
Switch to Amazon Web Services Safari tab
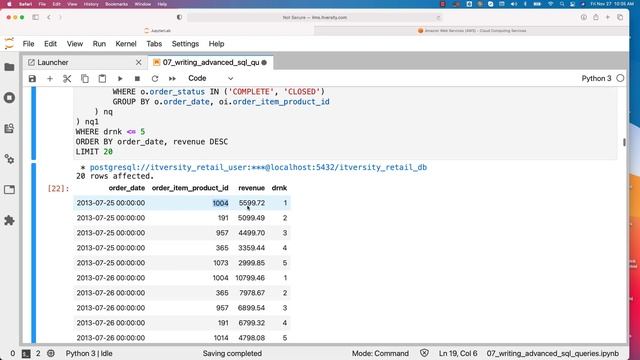click(x=472, y=31)
